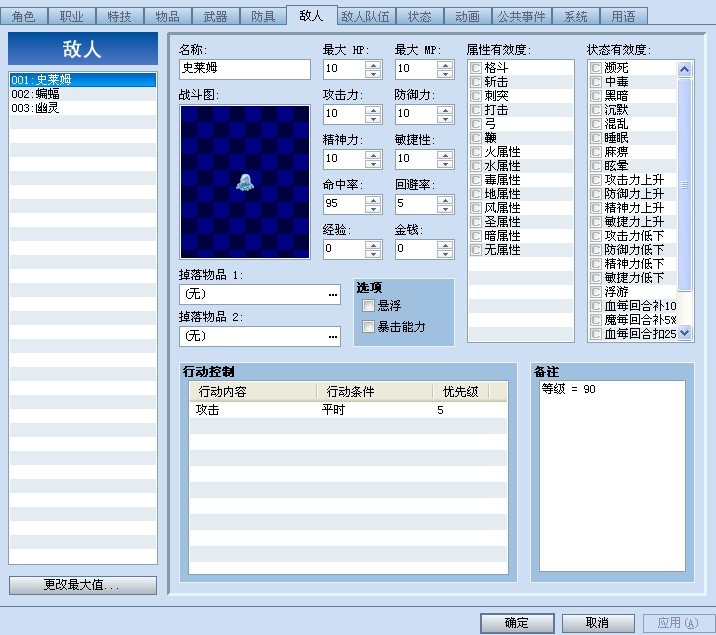Screen dimensions: 716x635
Task: Toggle the 格斗 attribute effectiveness box
Action: point(476,68)
